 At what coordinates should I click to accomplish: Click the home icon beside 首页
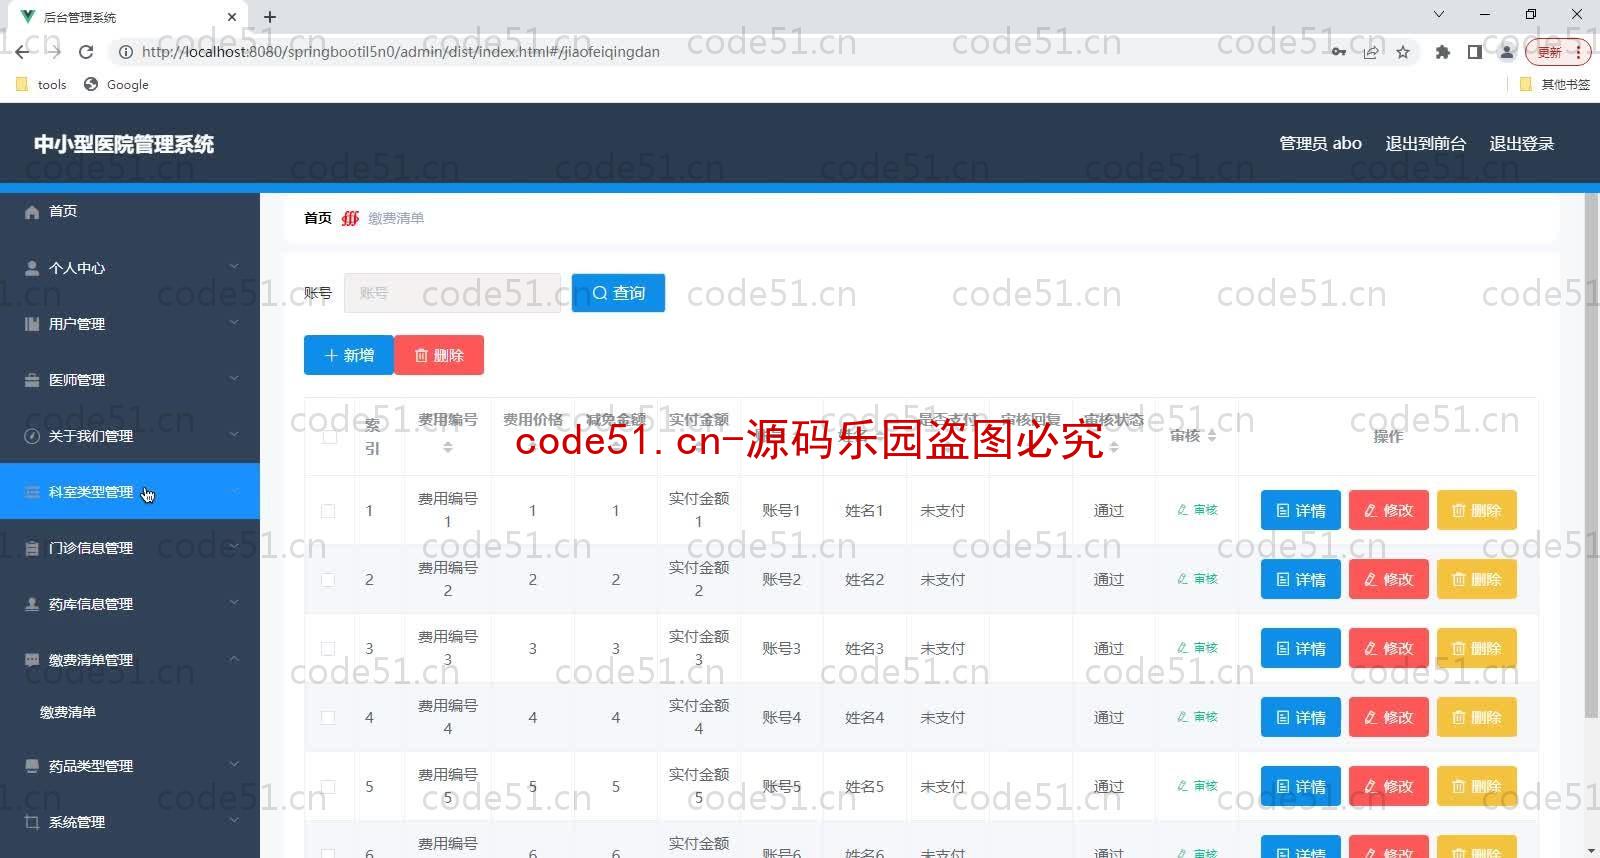point(32,212)
